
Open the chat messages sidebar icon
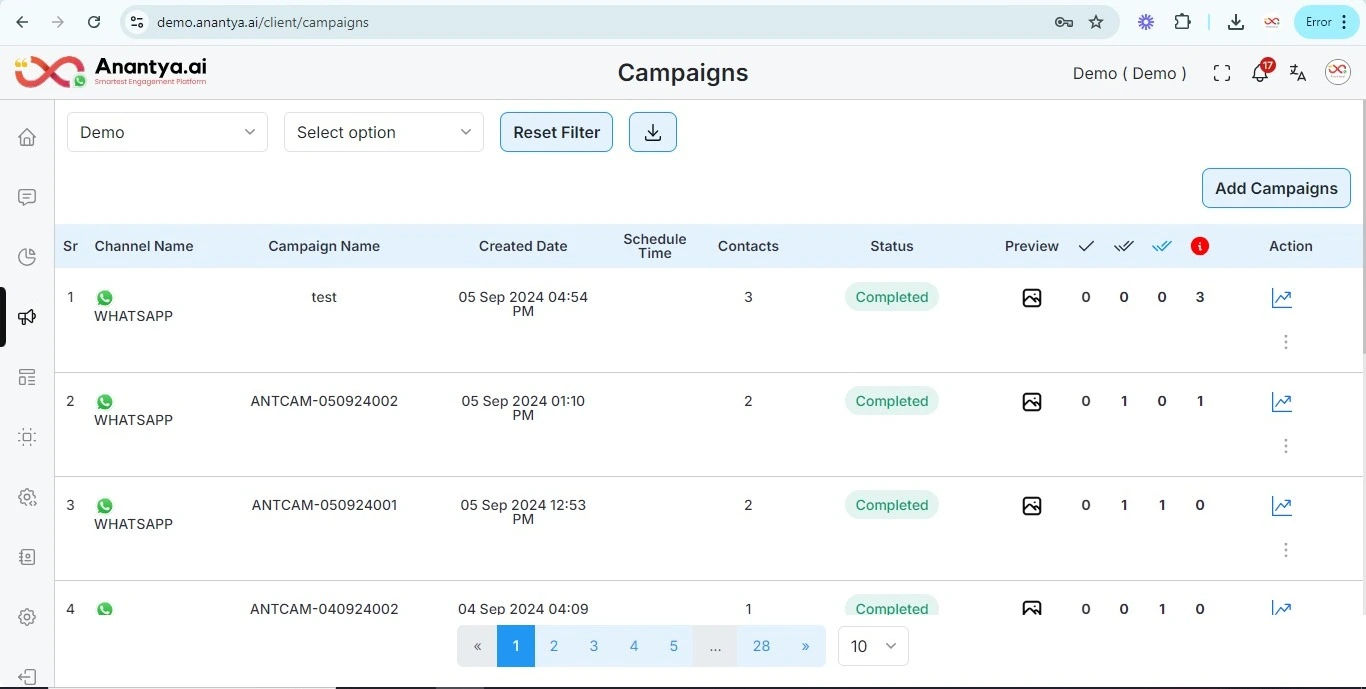[x=27, y=197]
